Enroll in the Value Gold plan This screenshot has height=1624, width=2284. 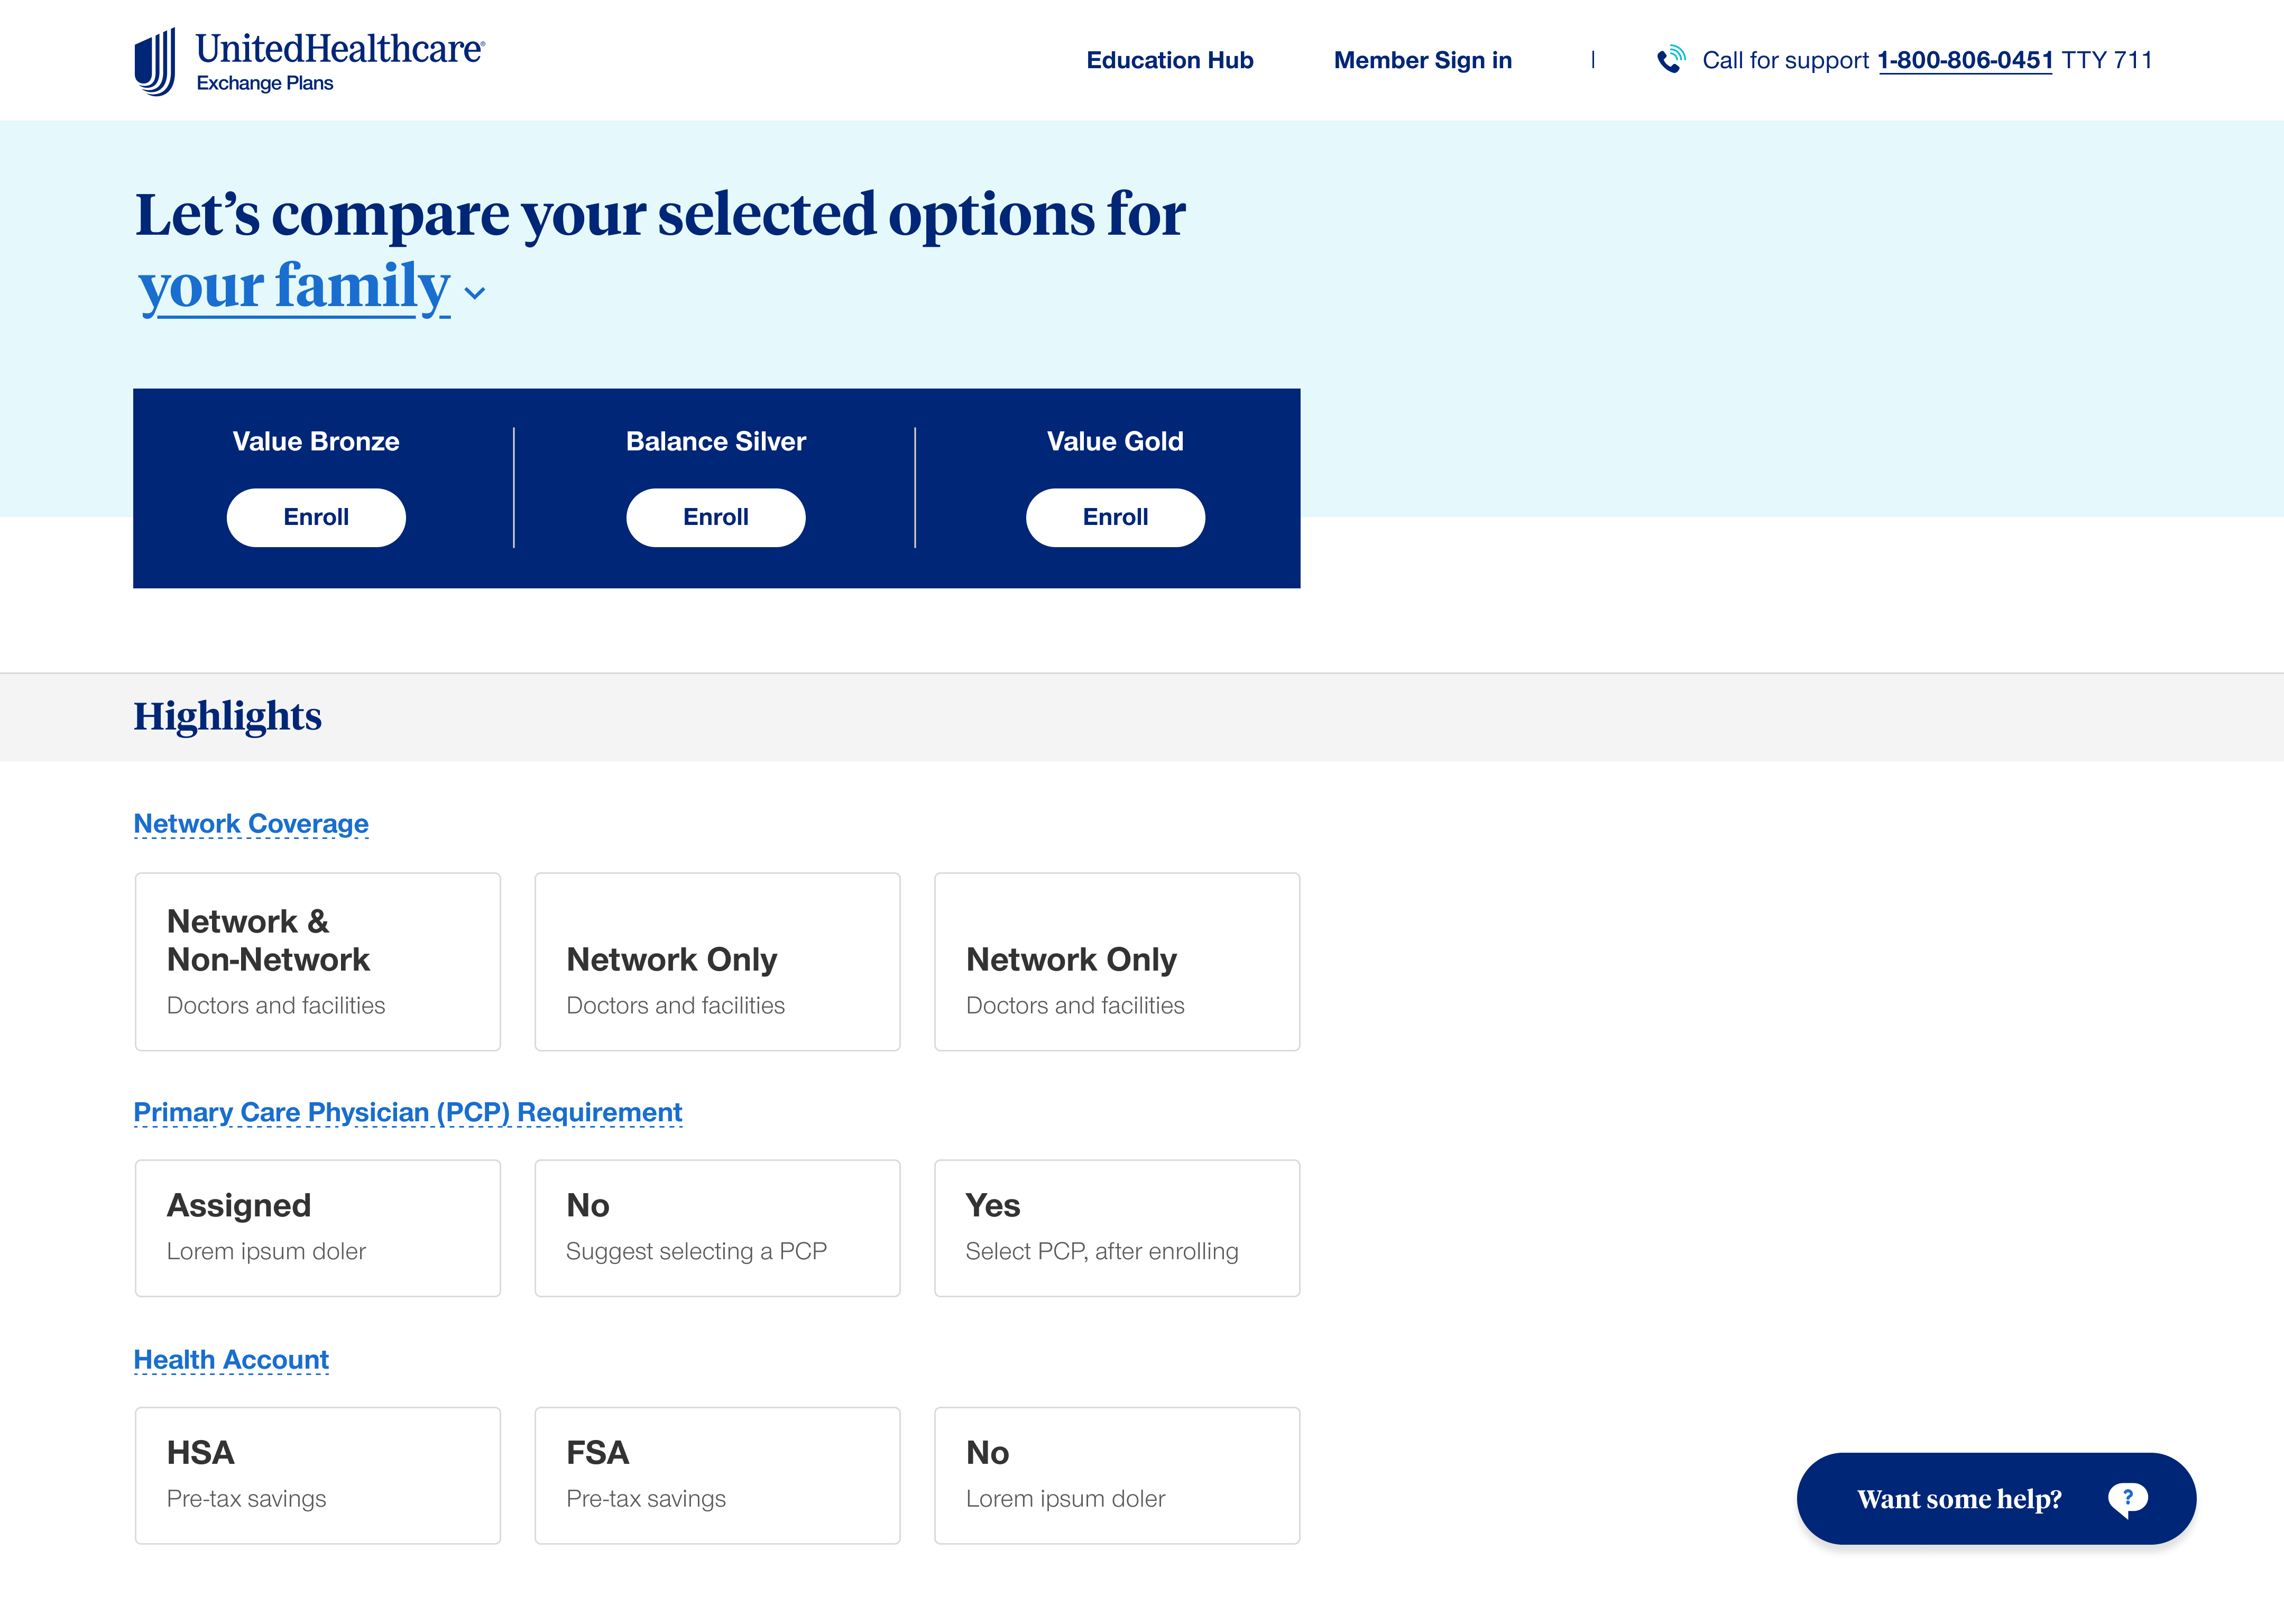point(1115,517)
